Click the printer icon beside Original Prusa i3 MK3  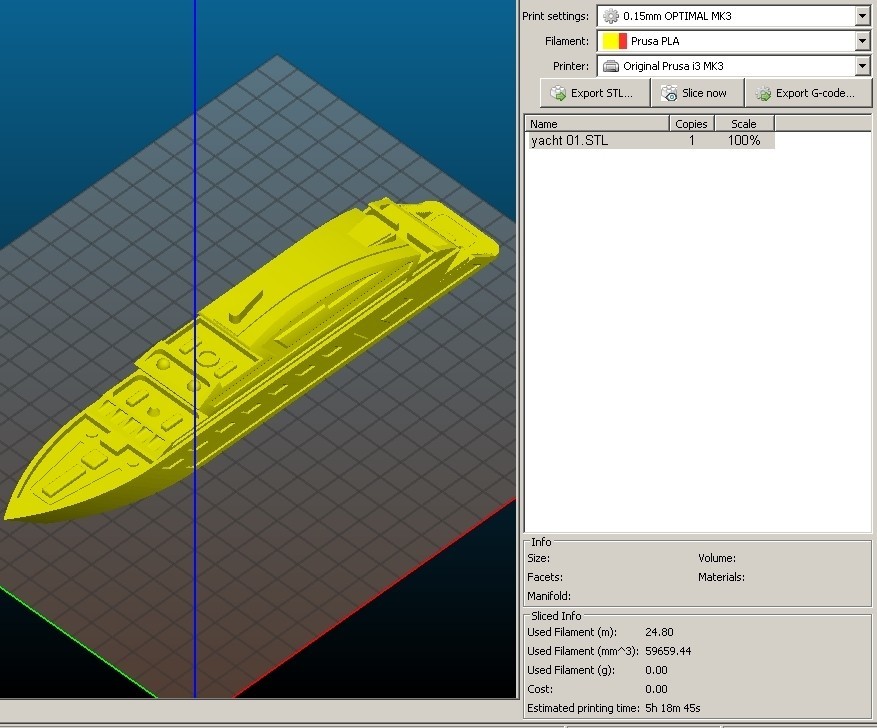611,67
